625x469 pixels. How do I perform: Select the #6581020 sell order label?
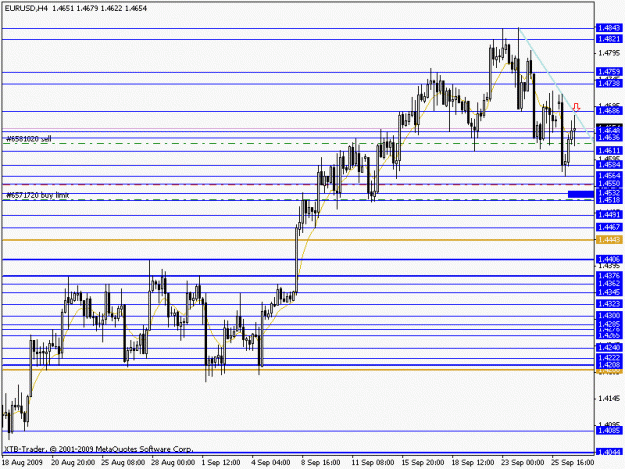click(29, 139)
